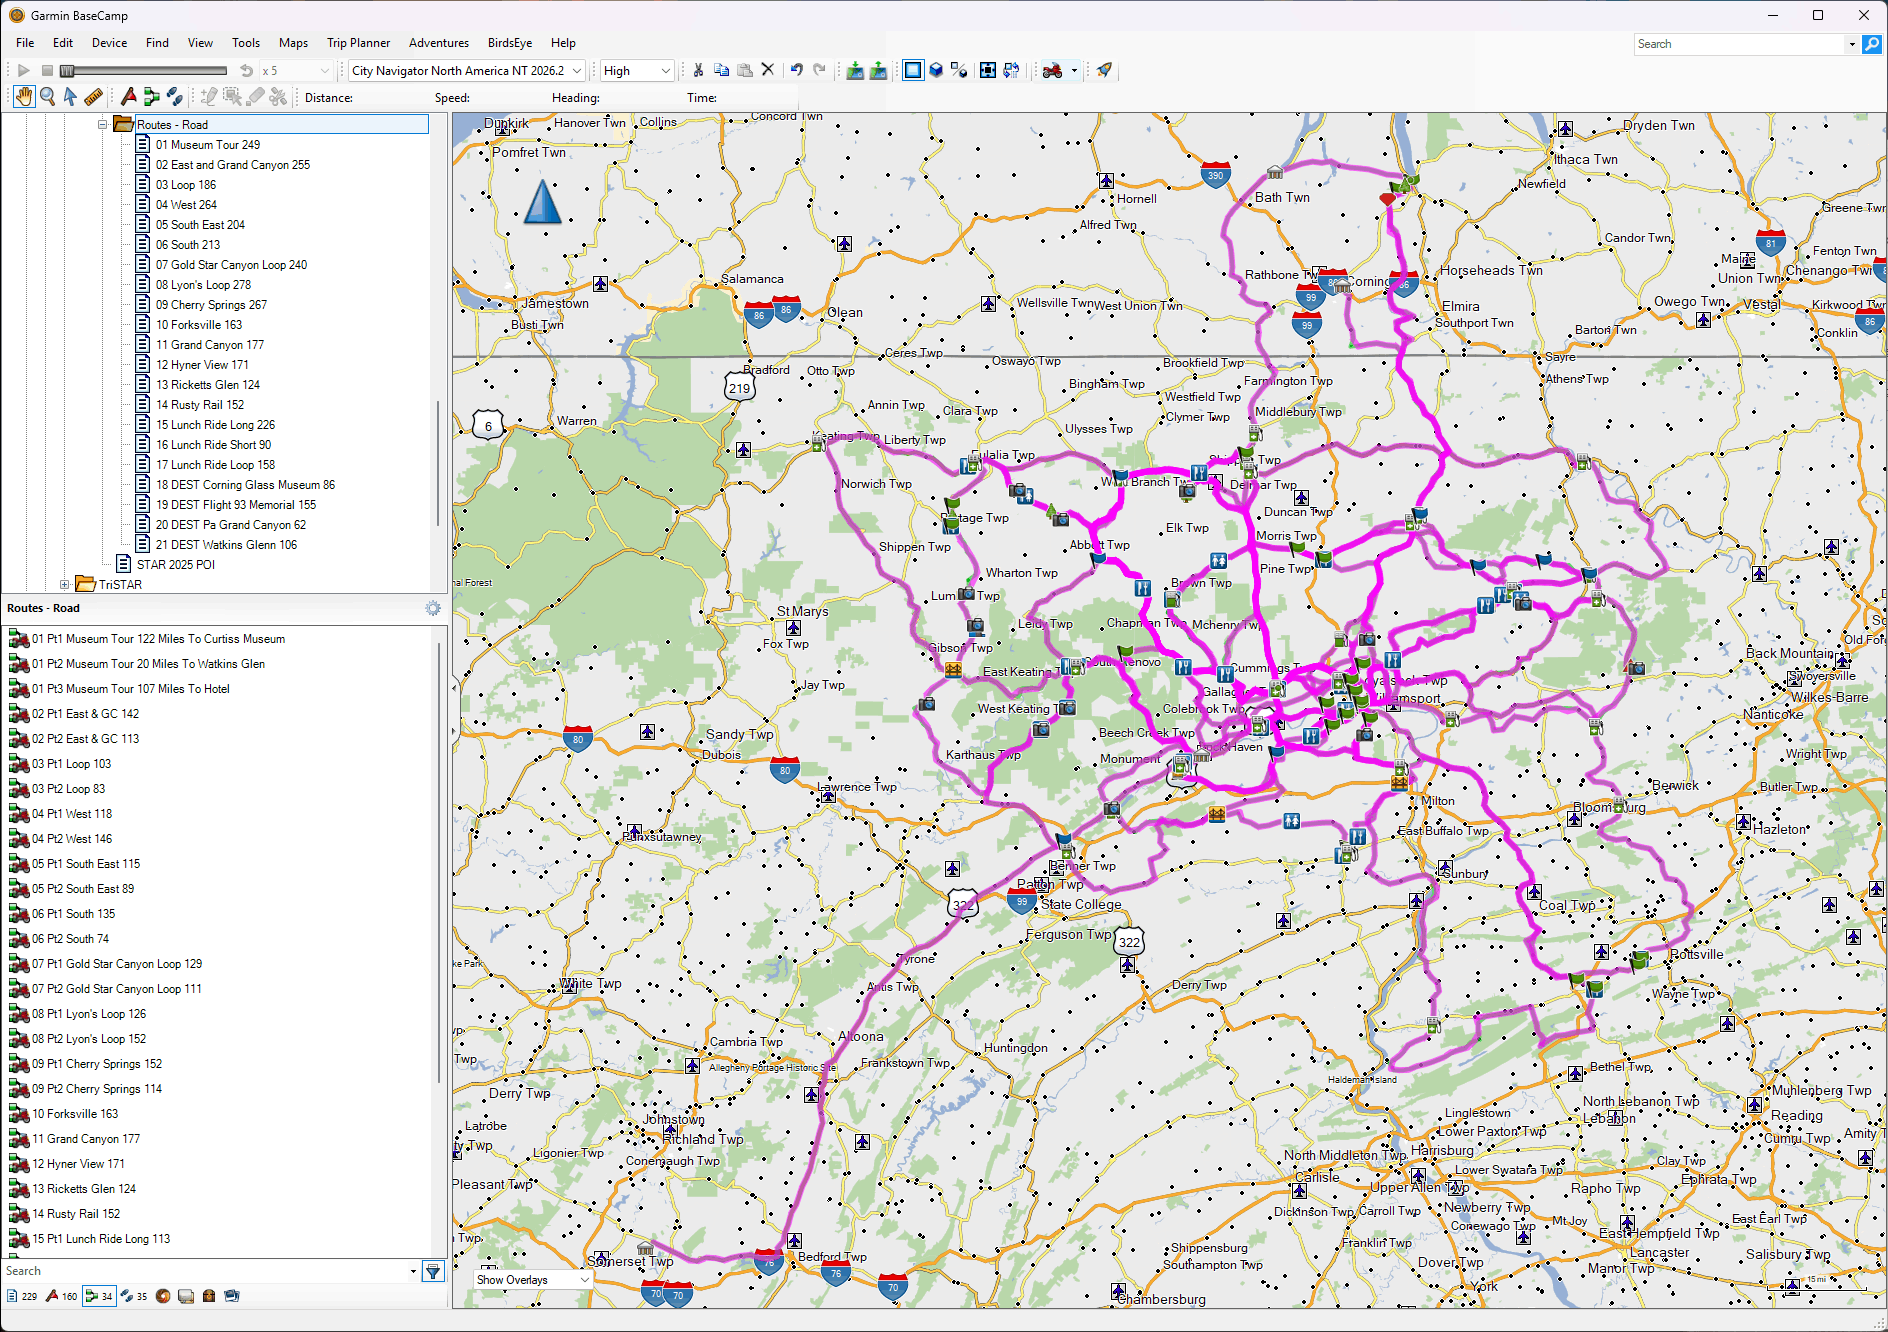Image resolution: width=1888 pixels, height=1332 pixels.
Task: Toggle the tracks filter showing 35
Action: [x=134, y=1296]
